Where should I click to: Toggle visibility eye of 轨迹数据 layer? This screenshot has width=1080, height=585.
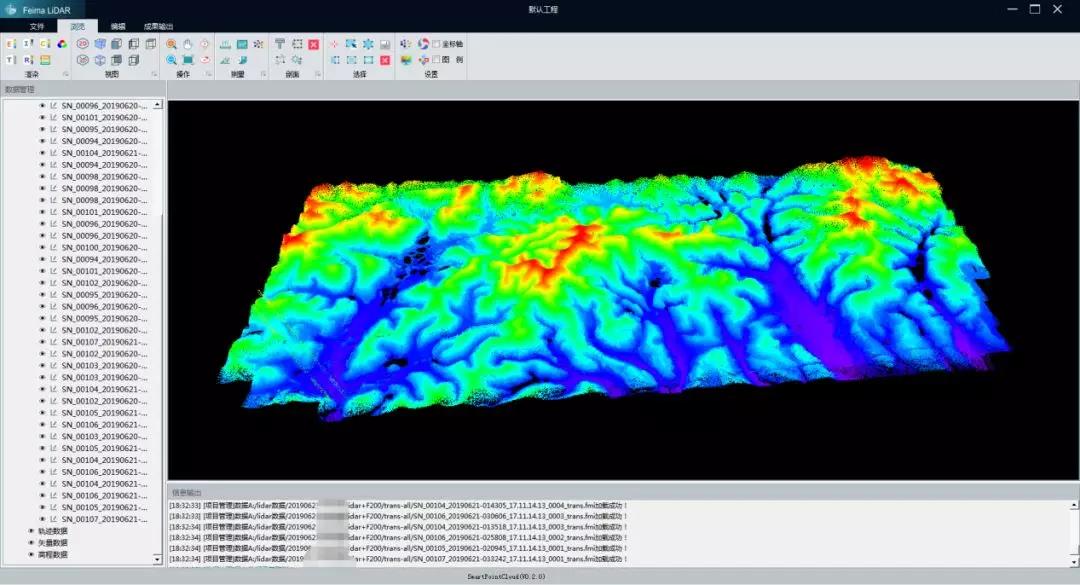coord(31,531)
